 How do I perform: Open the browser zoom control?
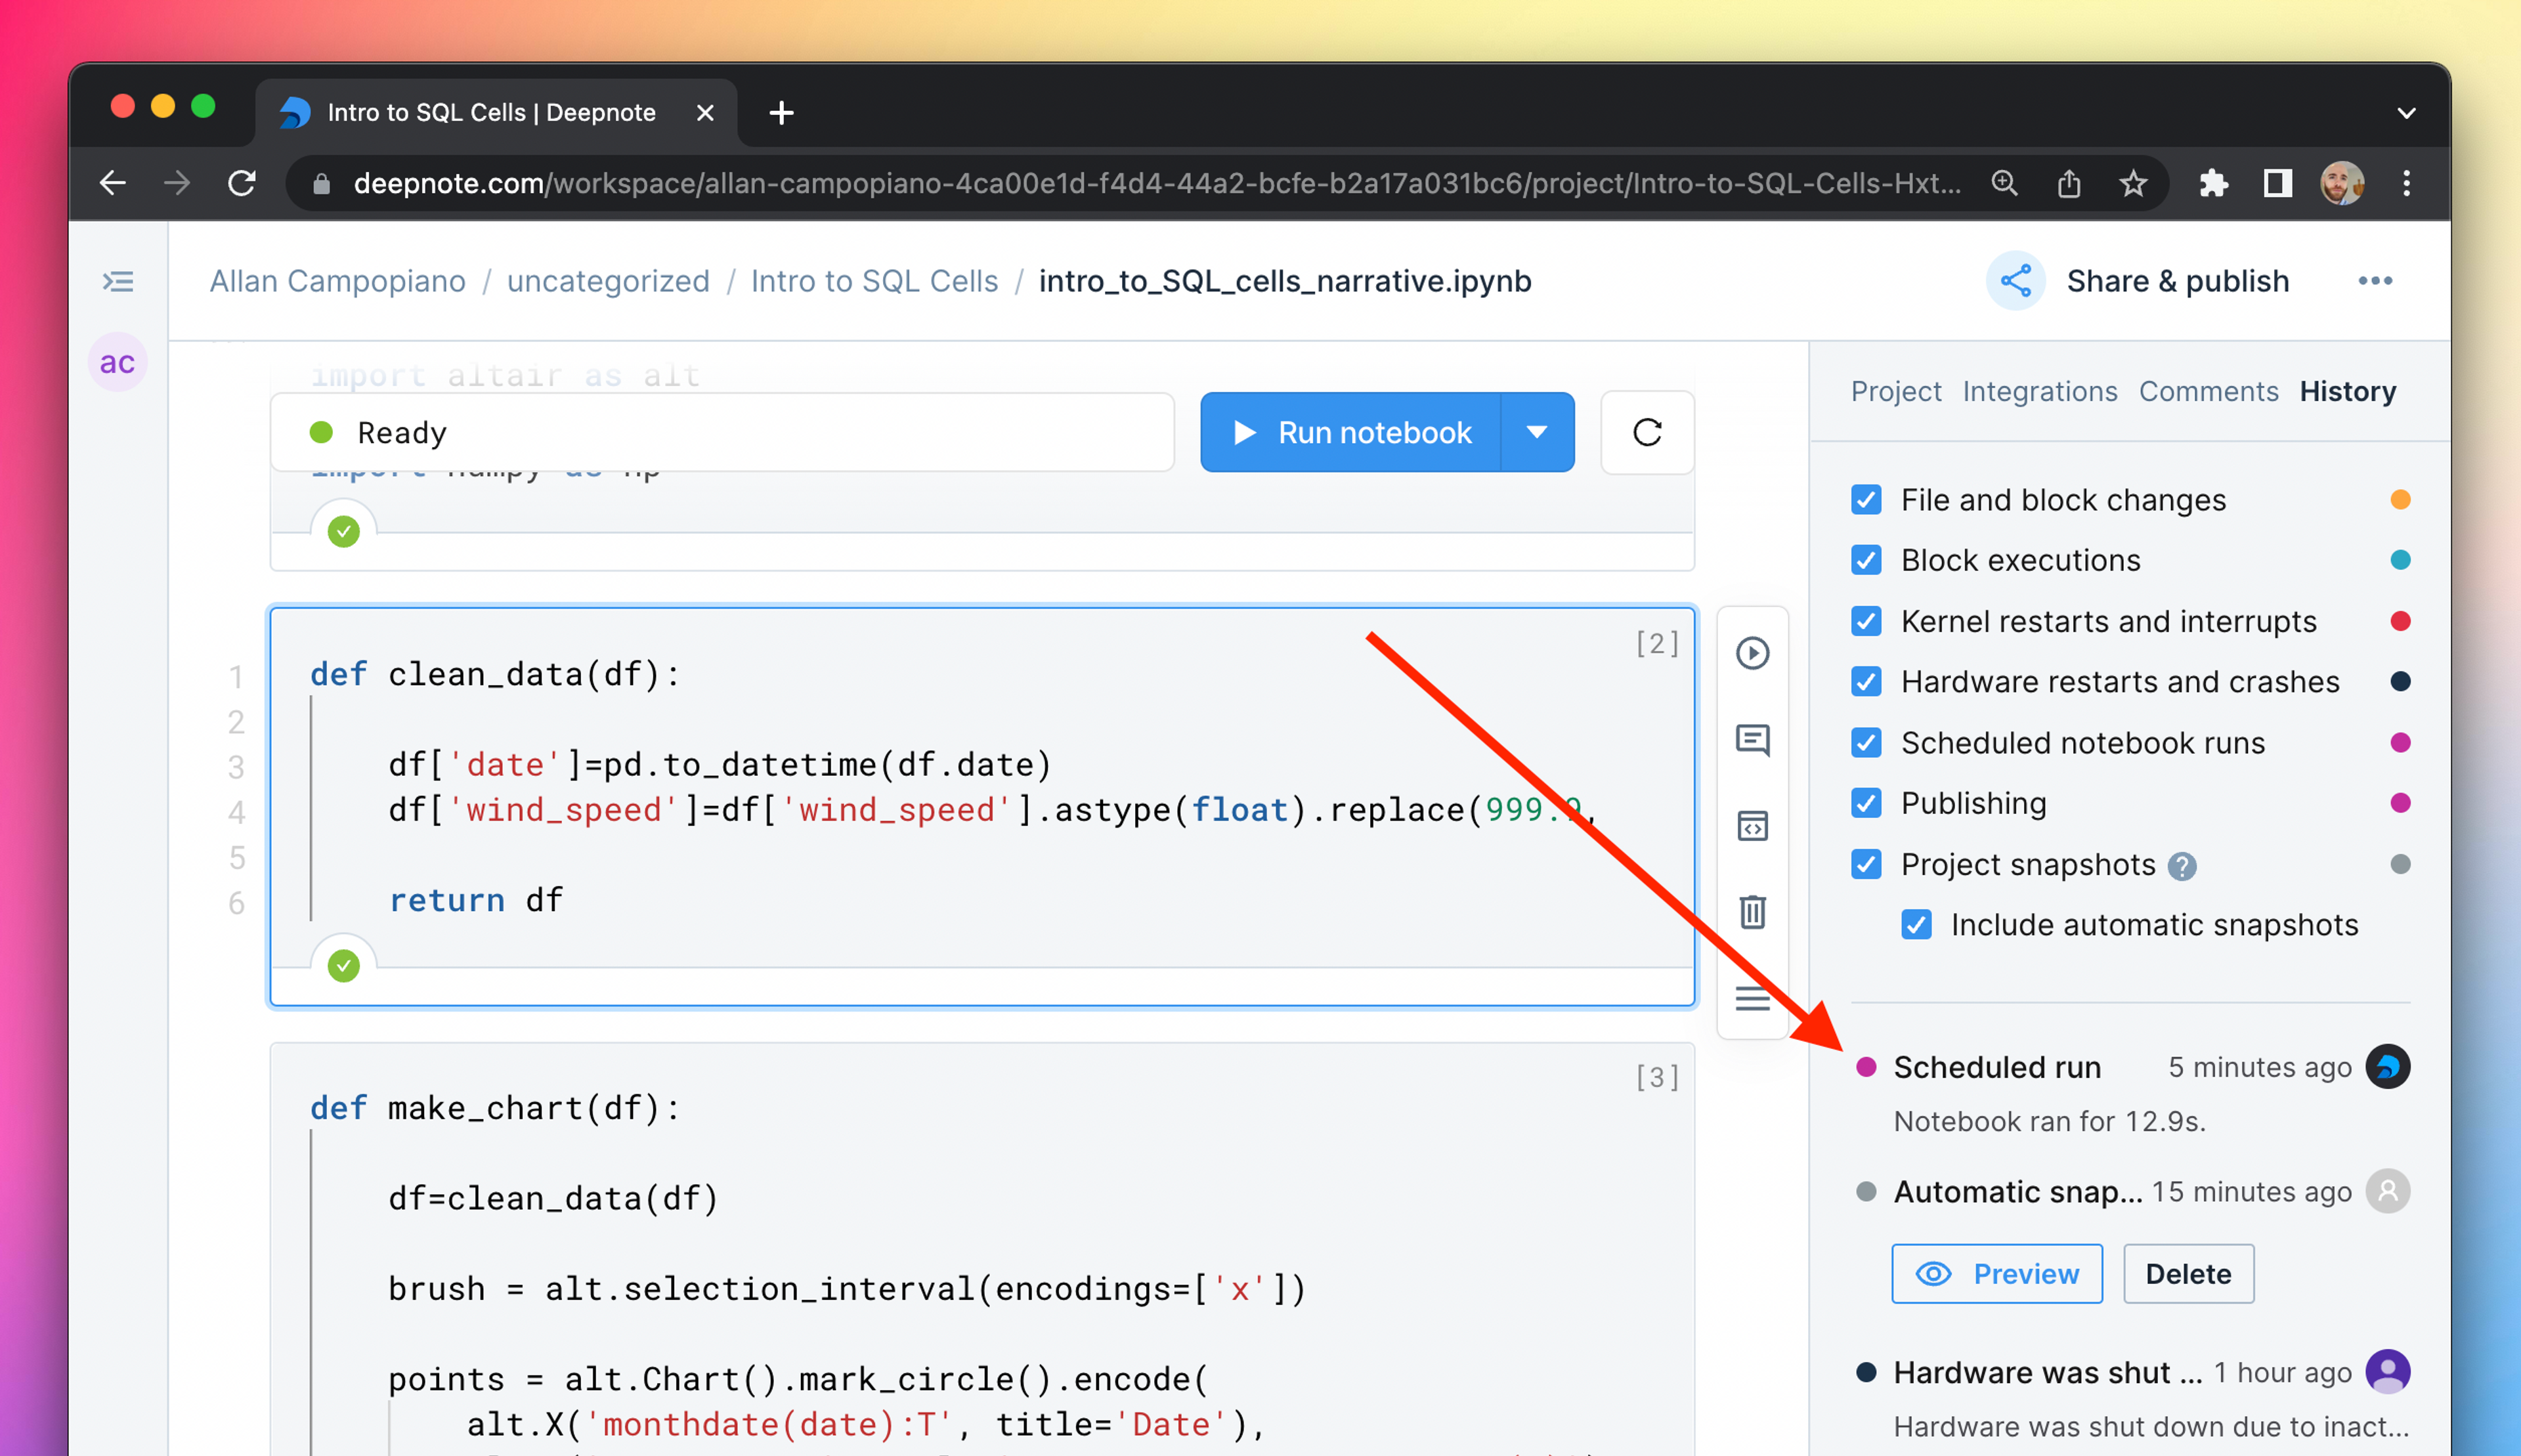pos(2004,183)
